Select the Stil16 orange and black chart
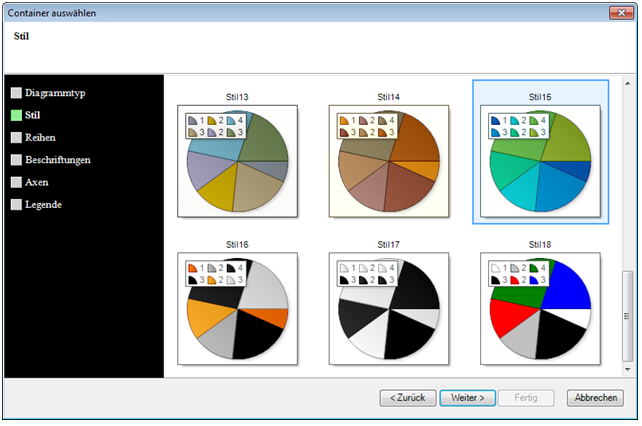This screenshot has height=426, width=642. tap(236, 309)
